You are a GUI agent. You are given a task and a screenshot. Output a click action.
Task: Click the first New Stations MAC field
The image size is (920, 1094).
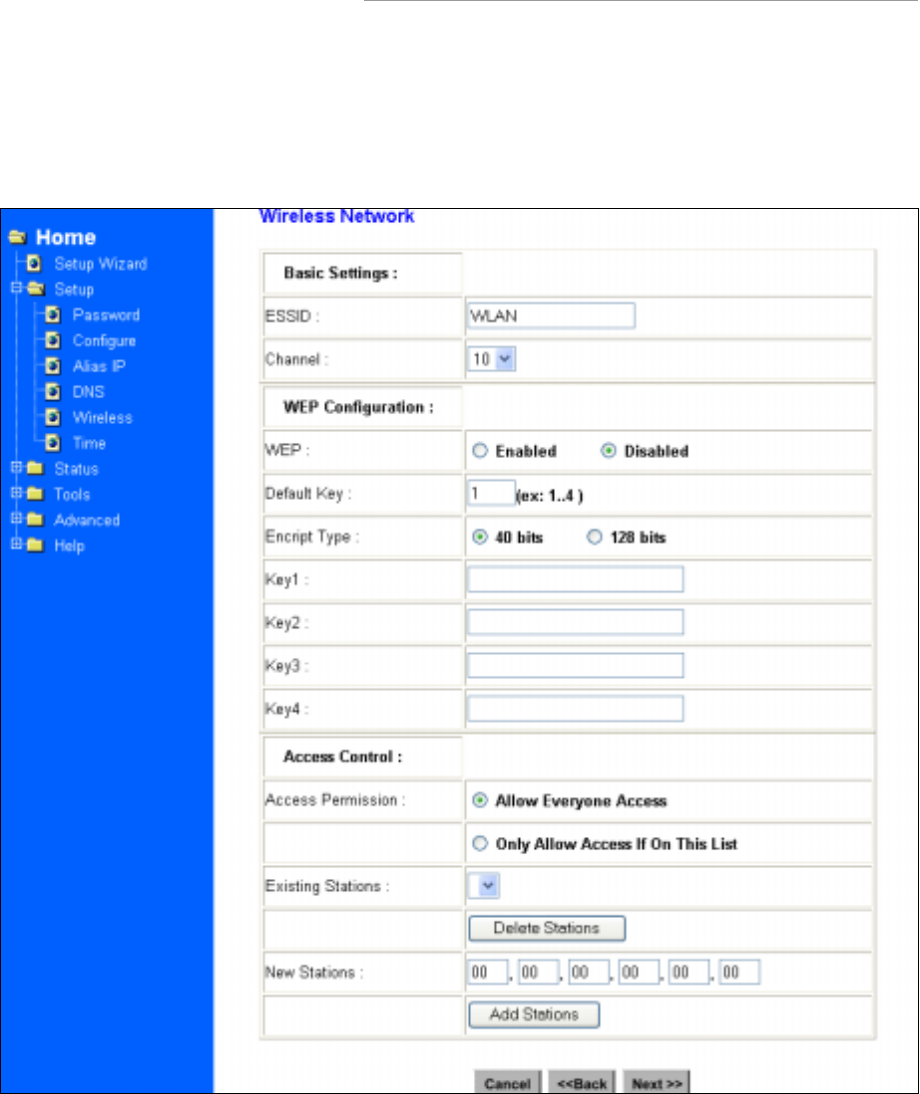488,972
